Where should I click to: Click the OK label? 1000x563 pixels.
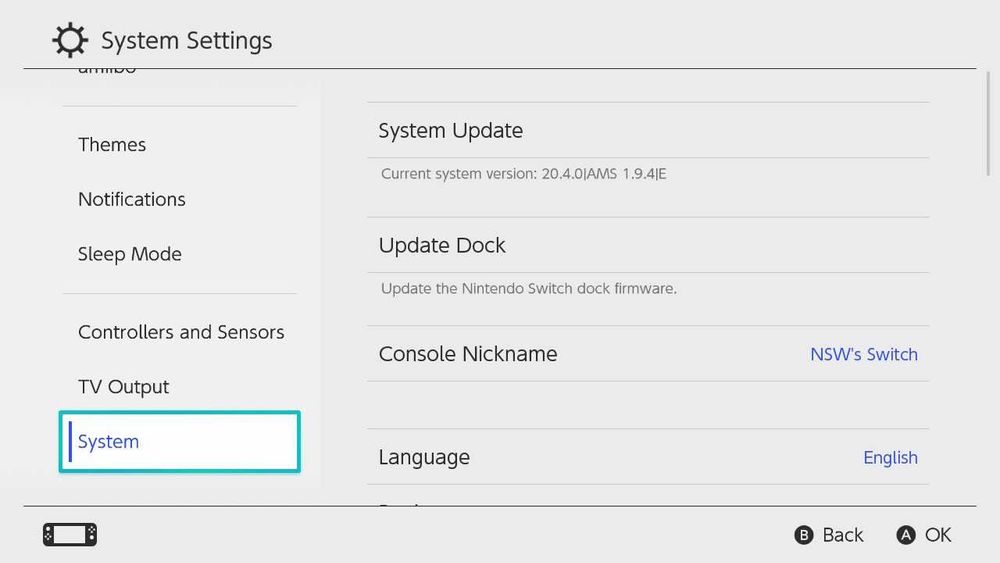(937, 535)
